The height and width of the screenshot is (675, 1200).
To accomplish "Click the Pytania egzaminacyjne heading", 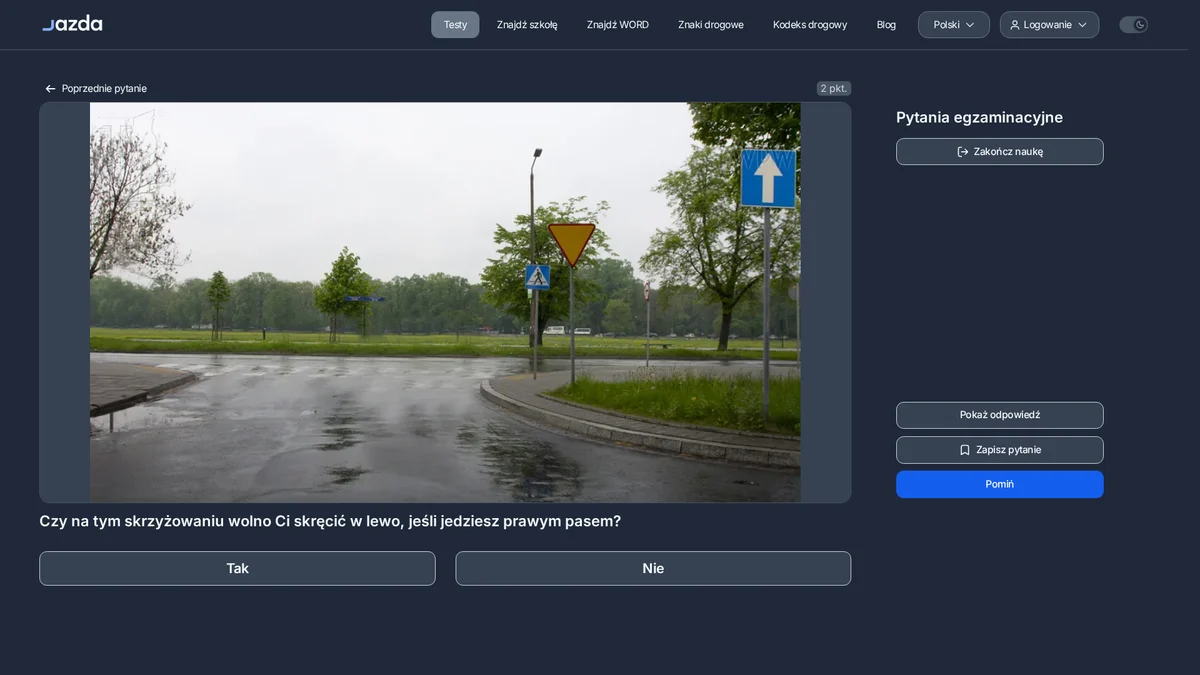I will coord(979,117).
